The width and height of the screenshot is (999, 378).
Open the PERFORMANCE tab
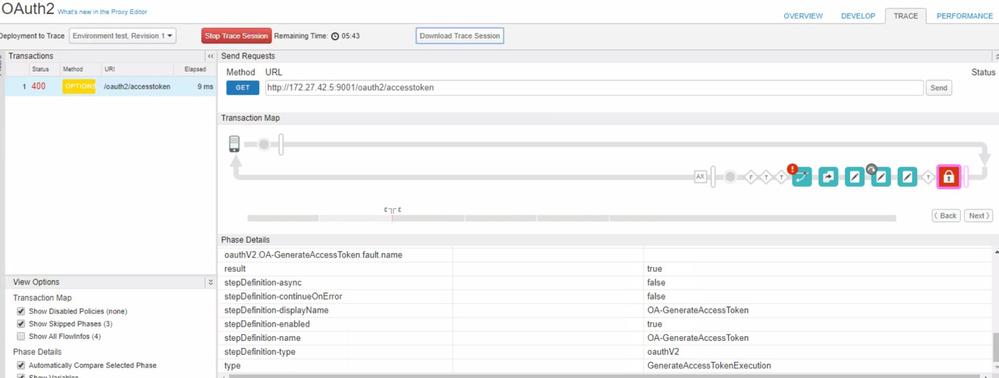[964, 16]
